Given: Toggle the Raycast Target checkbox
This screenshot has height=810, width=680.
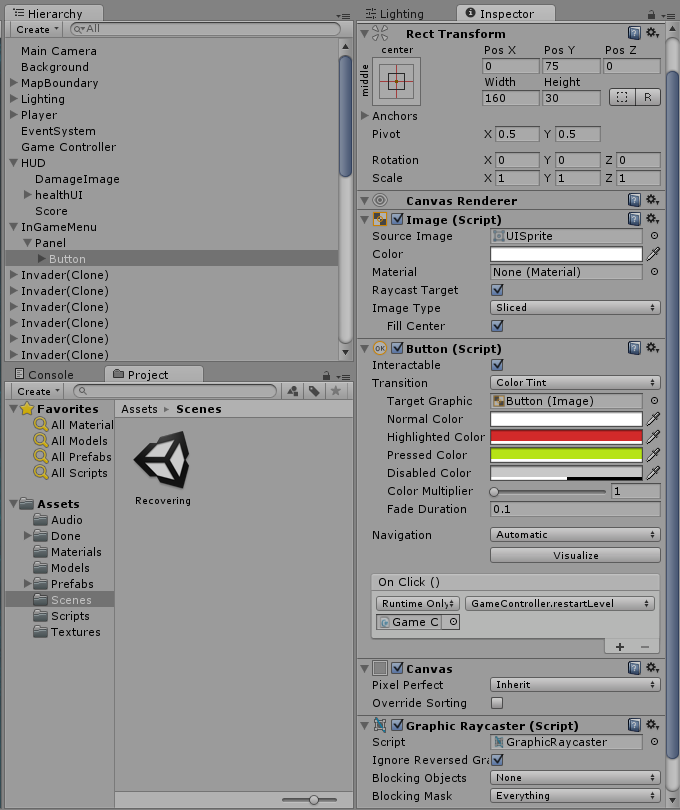Looking at the screenshot, I should click(498, 290).
